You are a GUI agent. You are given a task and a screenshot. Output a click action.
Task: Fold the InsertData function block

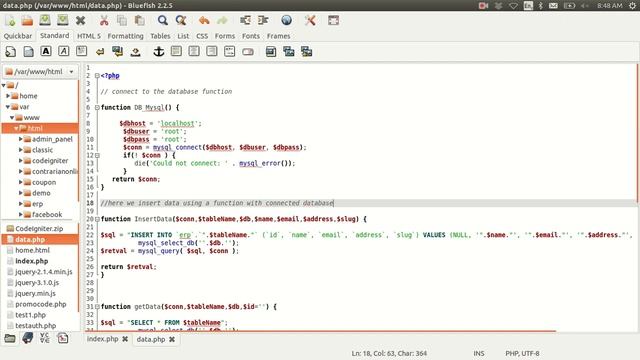[97, 219]
